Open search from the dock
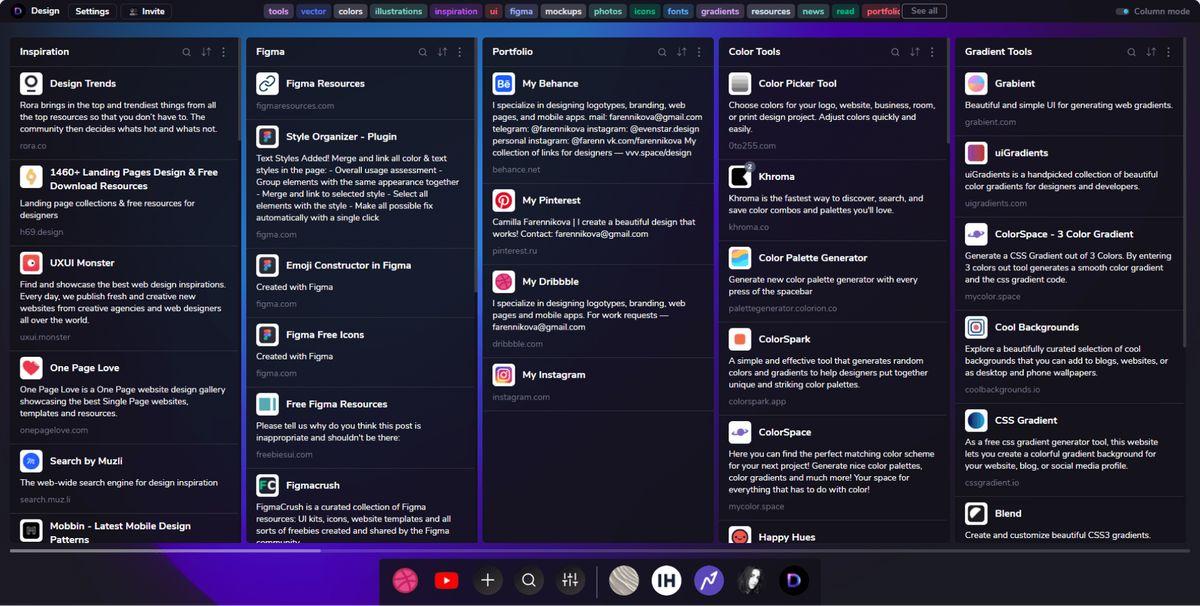Screen dimensions: 1200x606 (529, 580)
